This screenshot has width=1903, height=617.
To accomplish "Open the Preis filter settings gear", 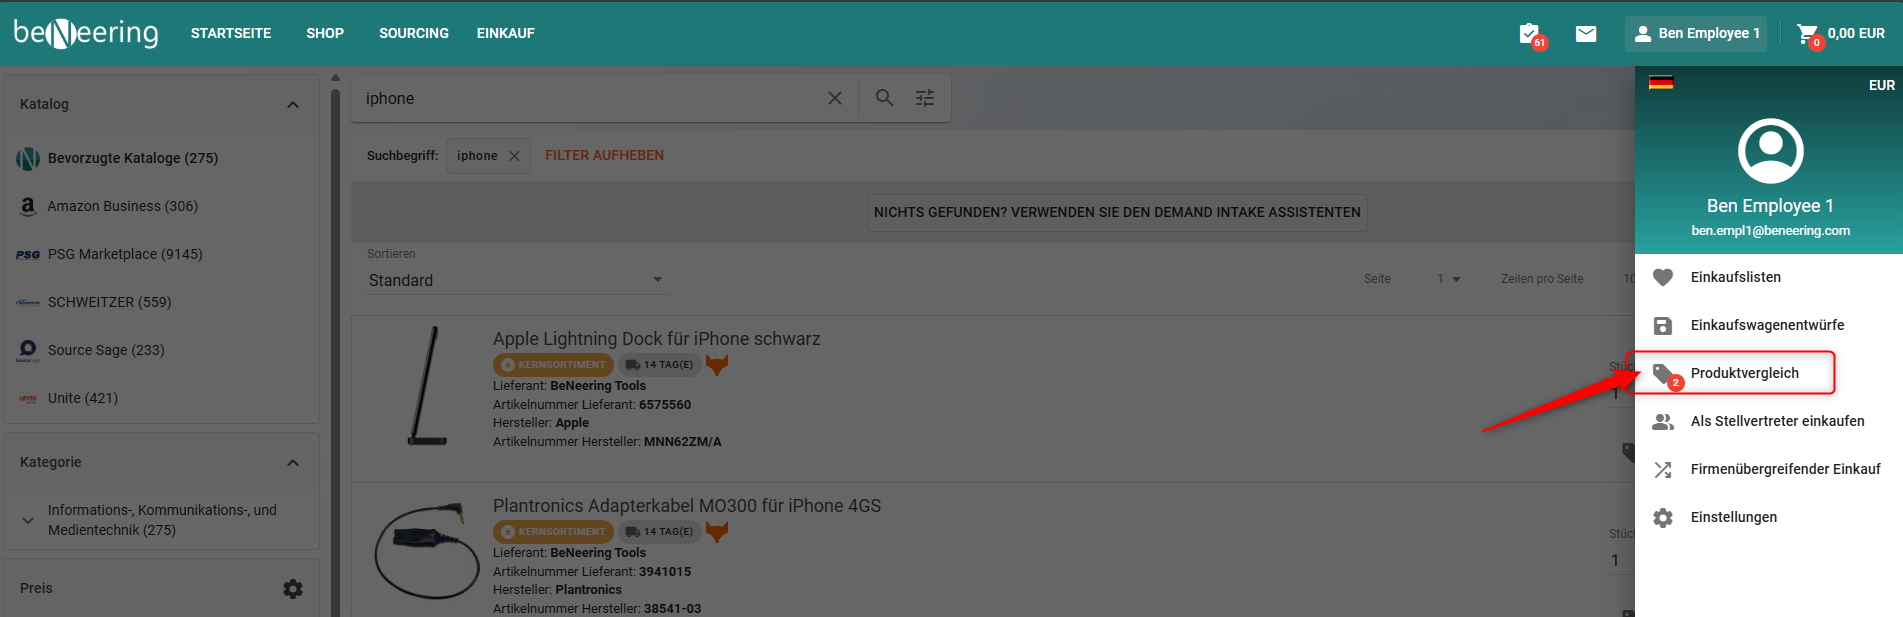I will [x=292, y=589].
